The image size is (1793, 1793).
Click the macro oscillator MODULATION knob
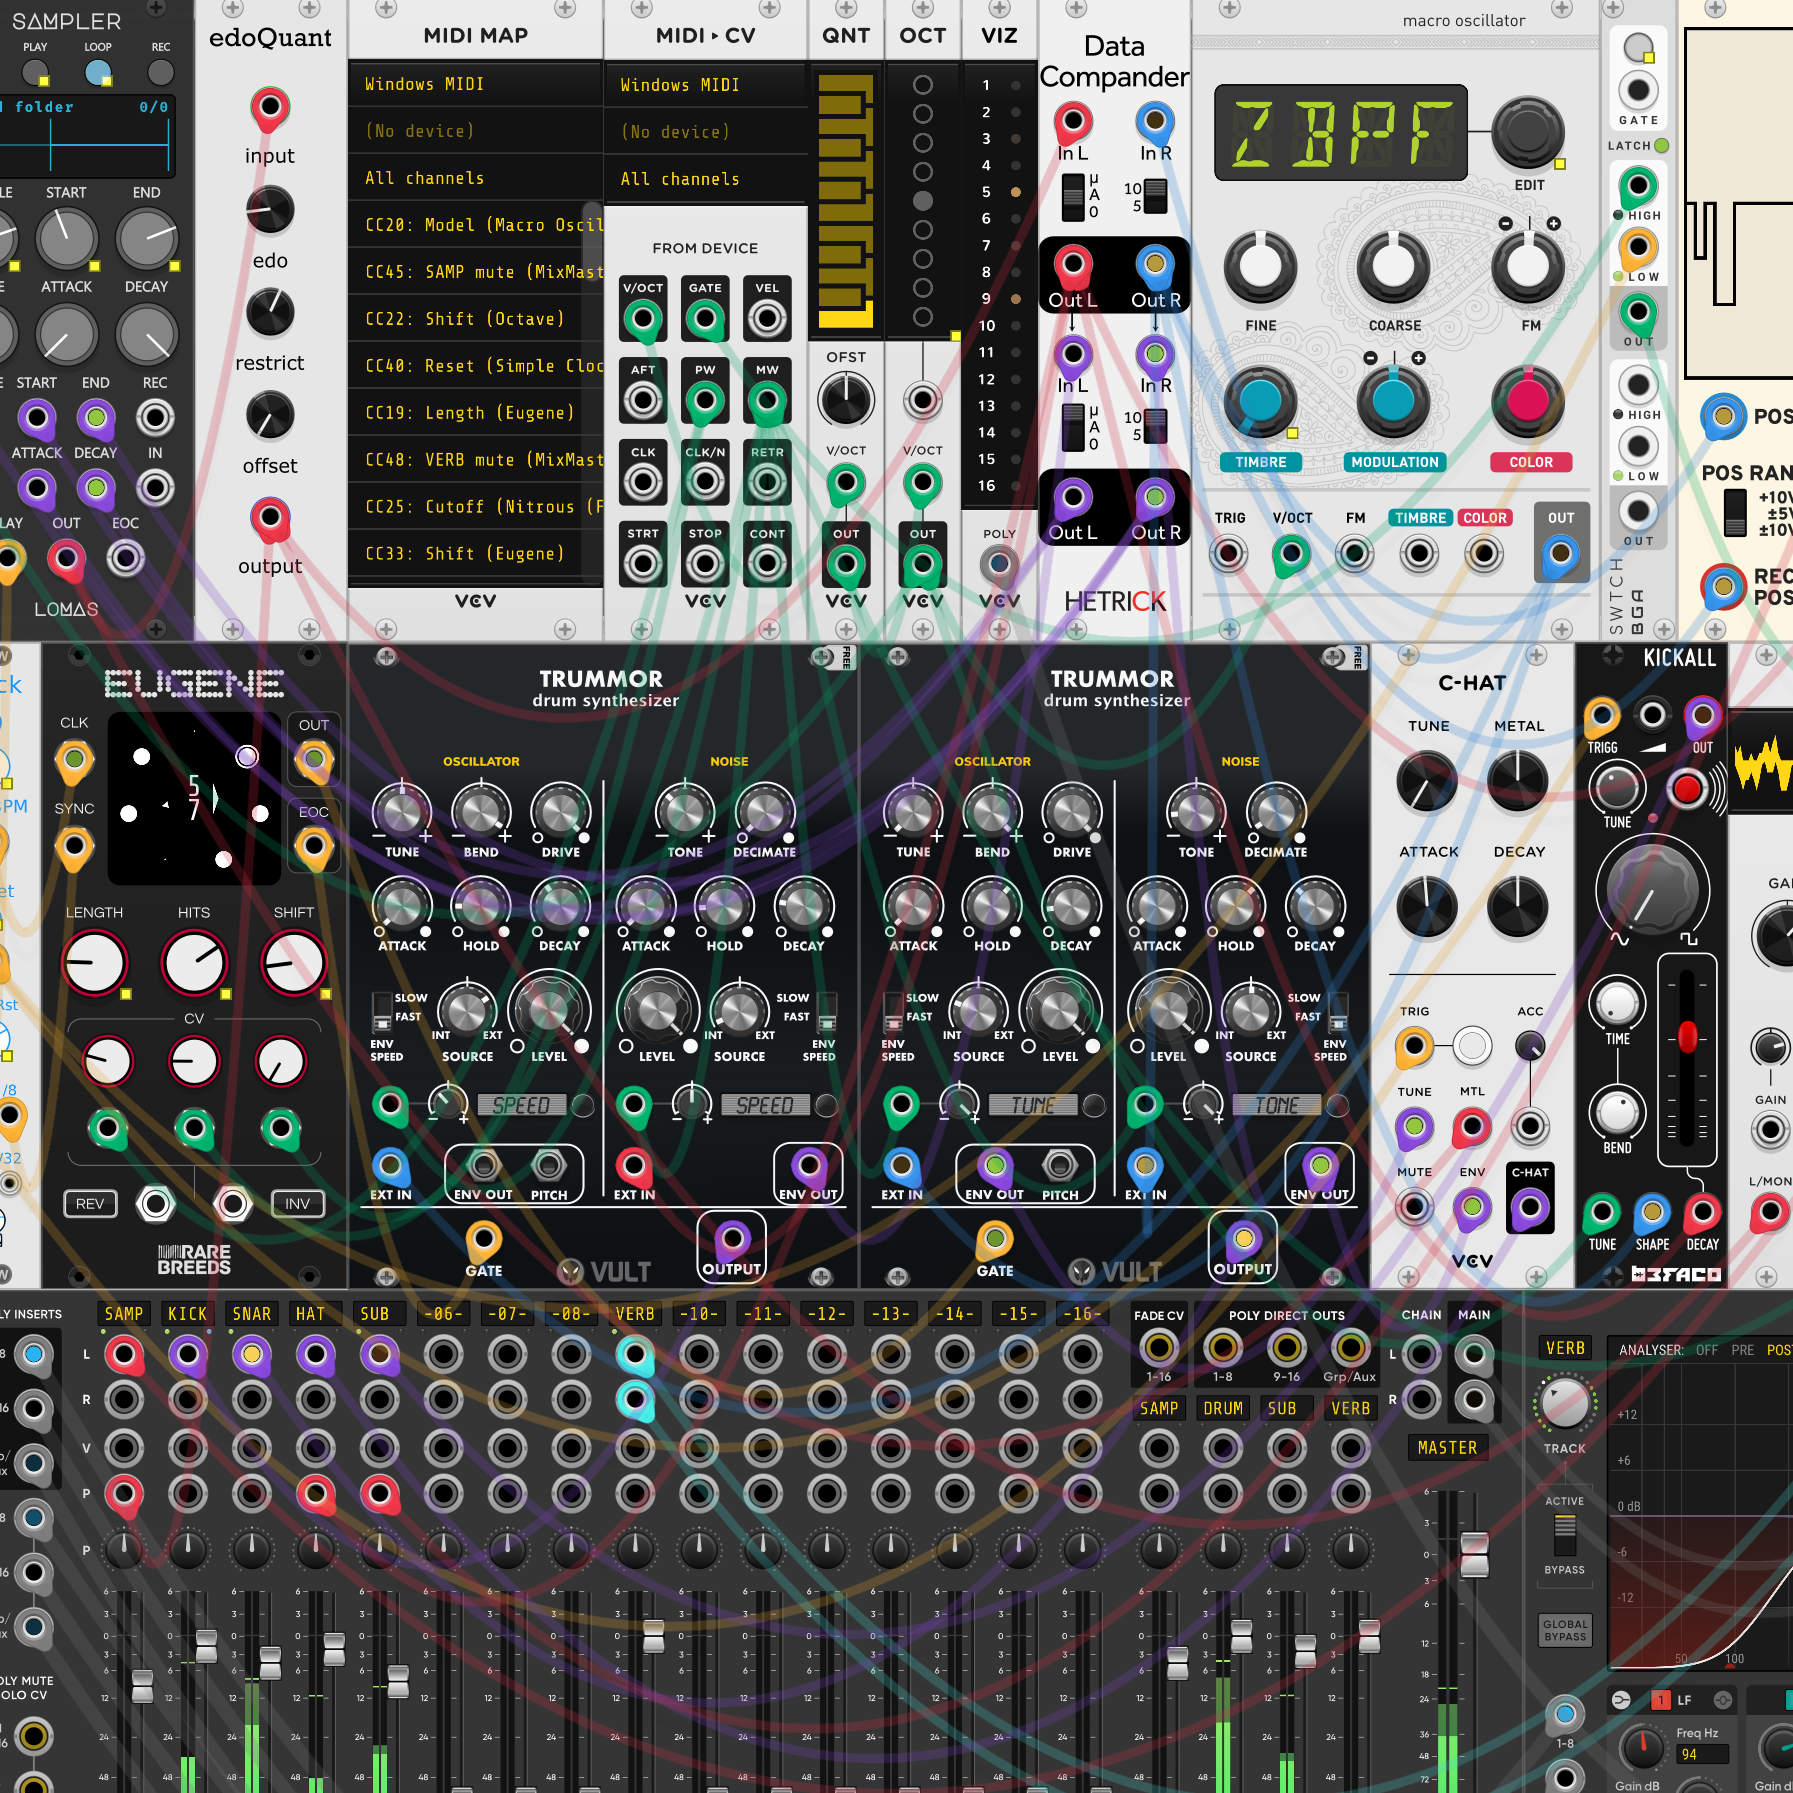(x=1394, y=400)
